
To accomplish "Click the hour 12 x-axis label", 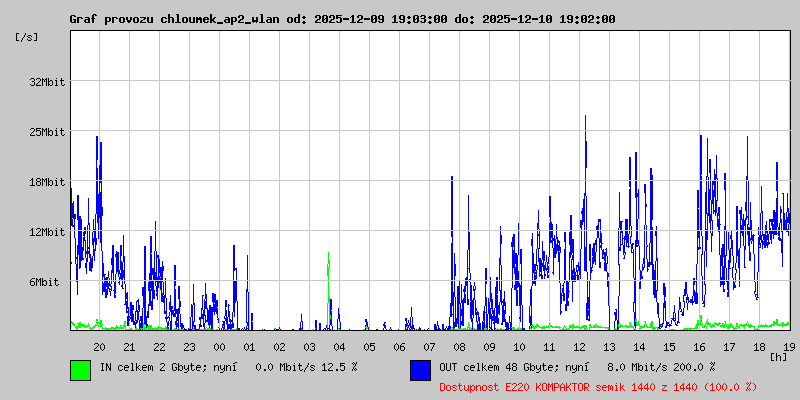I will click(x=579, y=347).
